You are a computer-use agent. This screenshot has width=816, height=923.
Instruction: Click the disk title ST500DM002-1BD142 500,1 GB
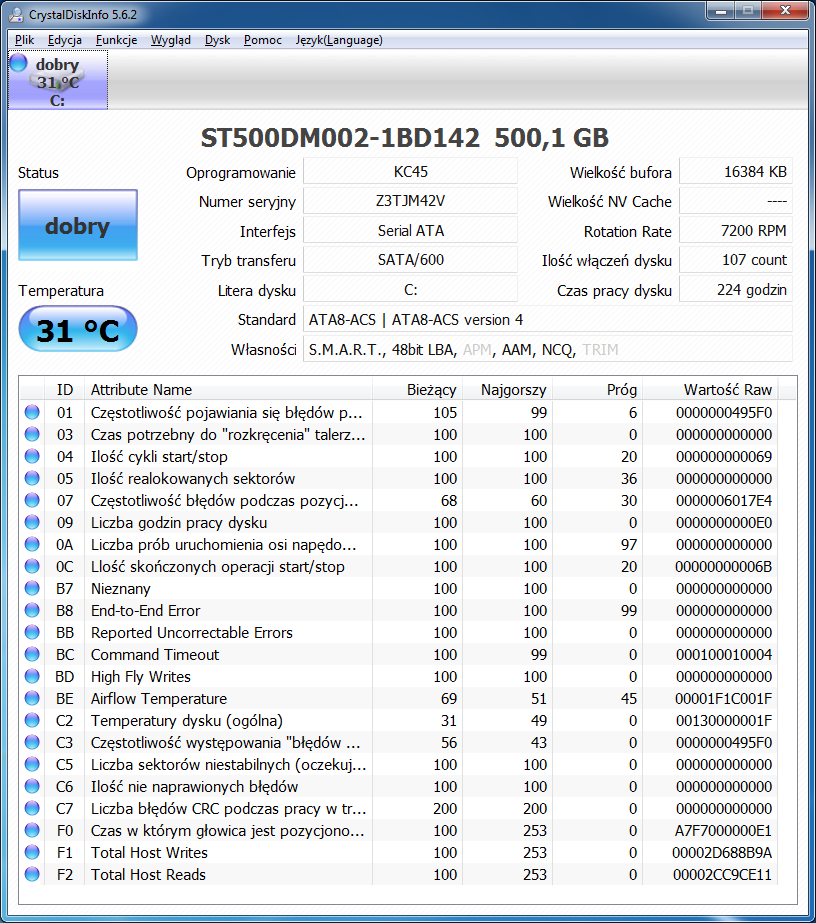(x=404, y=138)
